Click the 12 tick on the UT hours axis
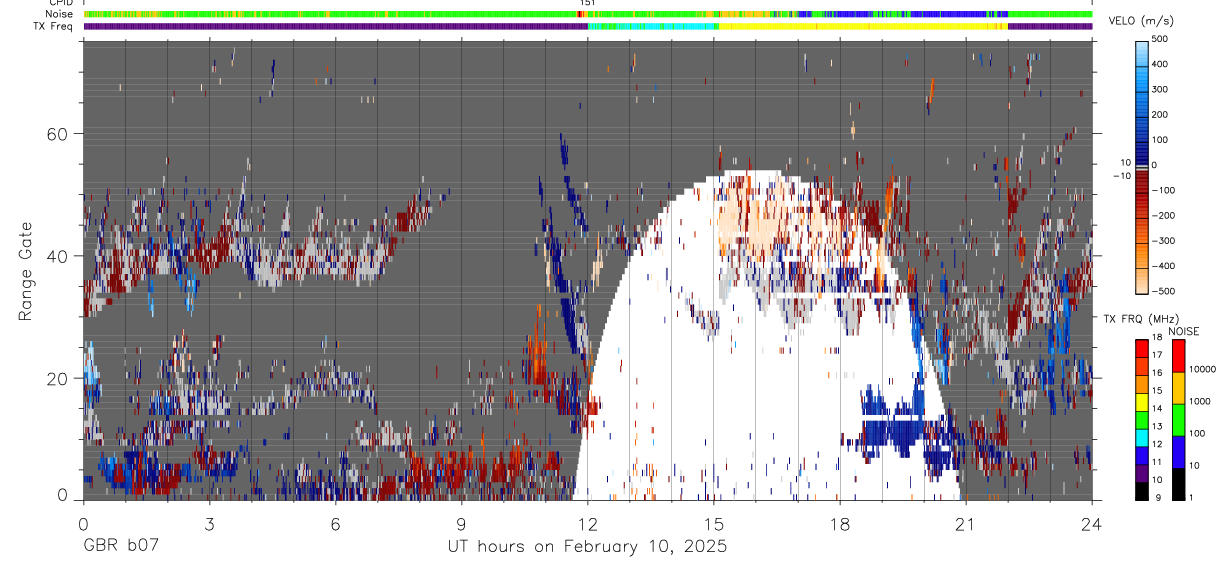This screenshot has height=567, width=1228. [587, 523]
